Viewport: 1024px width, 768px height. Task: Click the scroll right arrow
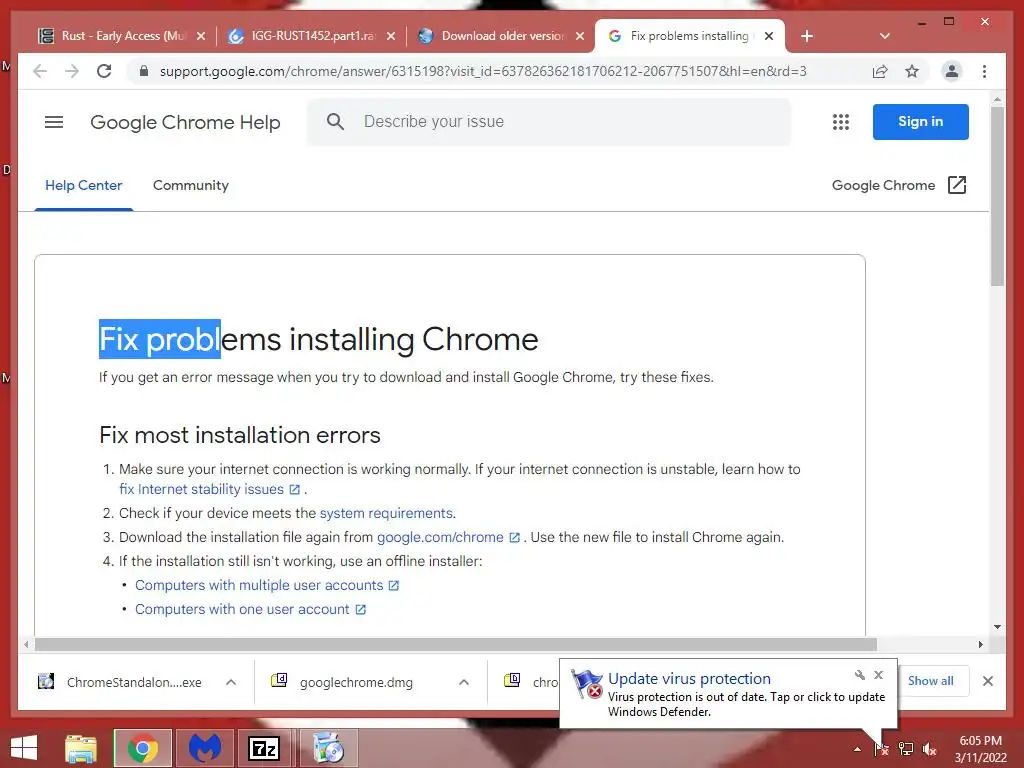pyautogui.click(x=980, y=645)
